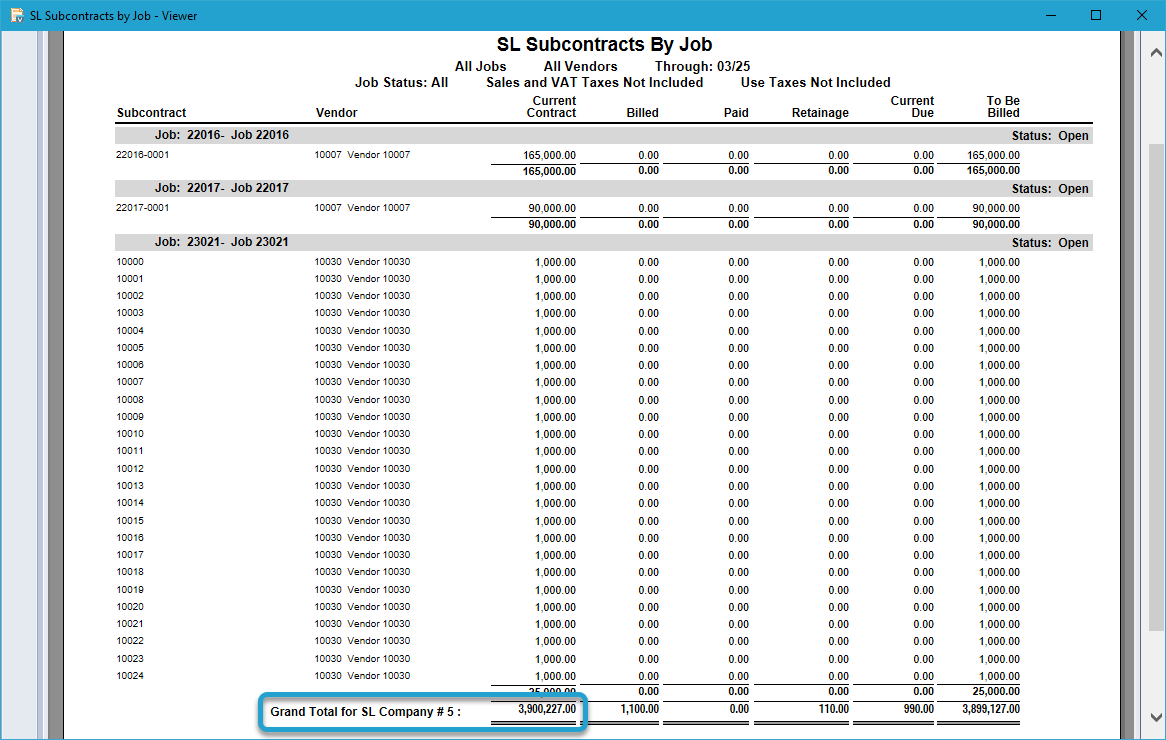This screenshot has height=740, width=1166.
Task: Click 'Job Status: All' text
Action: coord(402,83)
